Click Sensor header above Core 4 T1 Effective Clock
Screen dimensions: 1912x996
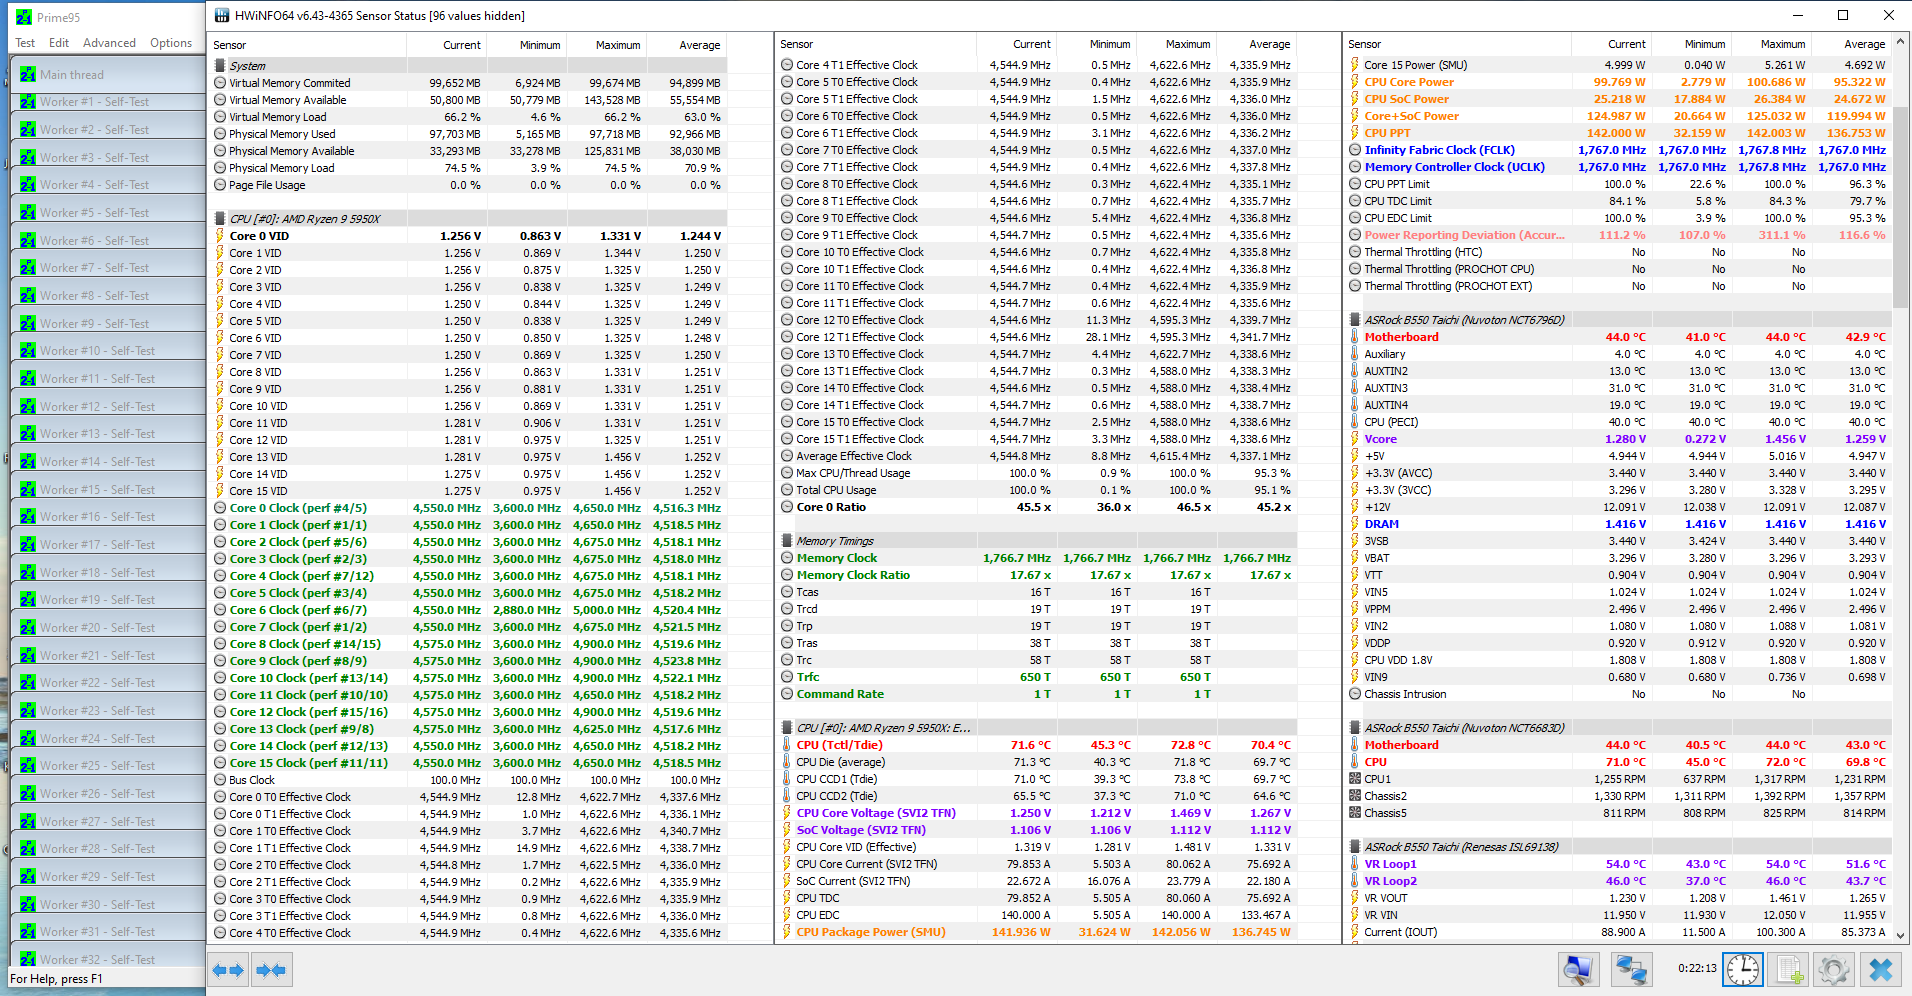pos(876,44)
